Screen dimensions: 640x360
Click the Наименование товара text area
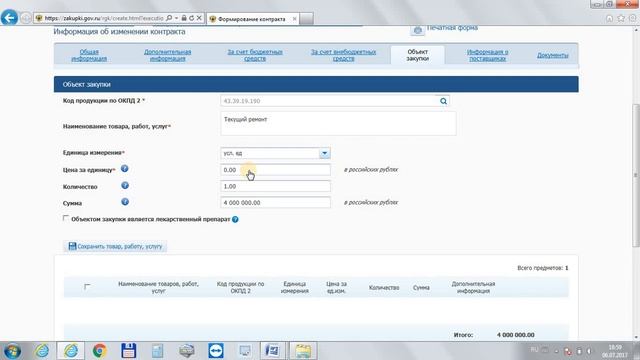point(338,123)
